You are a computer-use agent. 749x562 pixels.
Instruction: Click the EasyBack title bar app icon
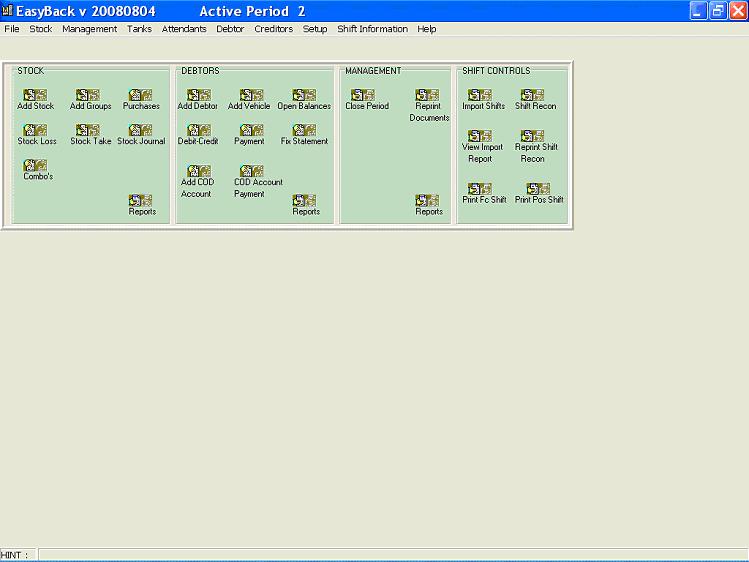click(7, 10)
